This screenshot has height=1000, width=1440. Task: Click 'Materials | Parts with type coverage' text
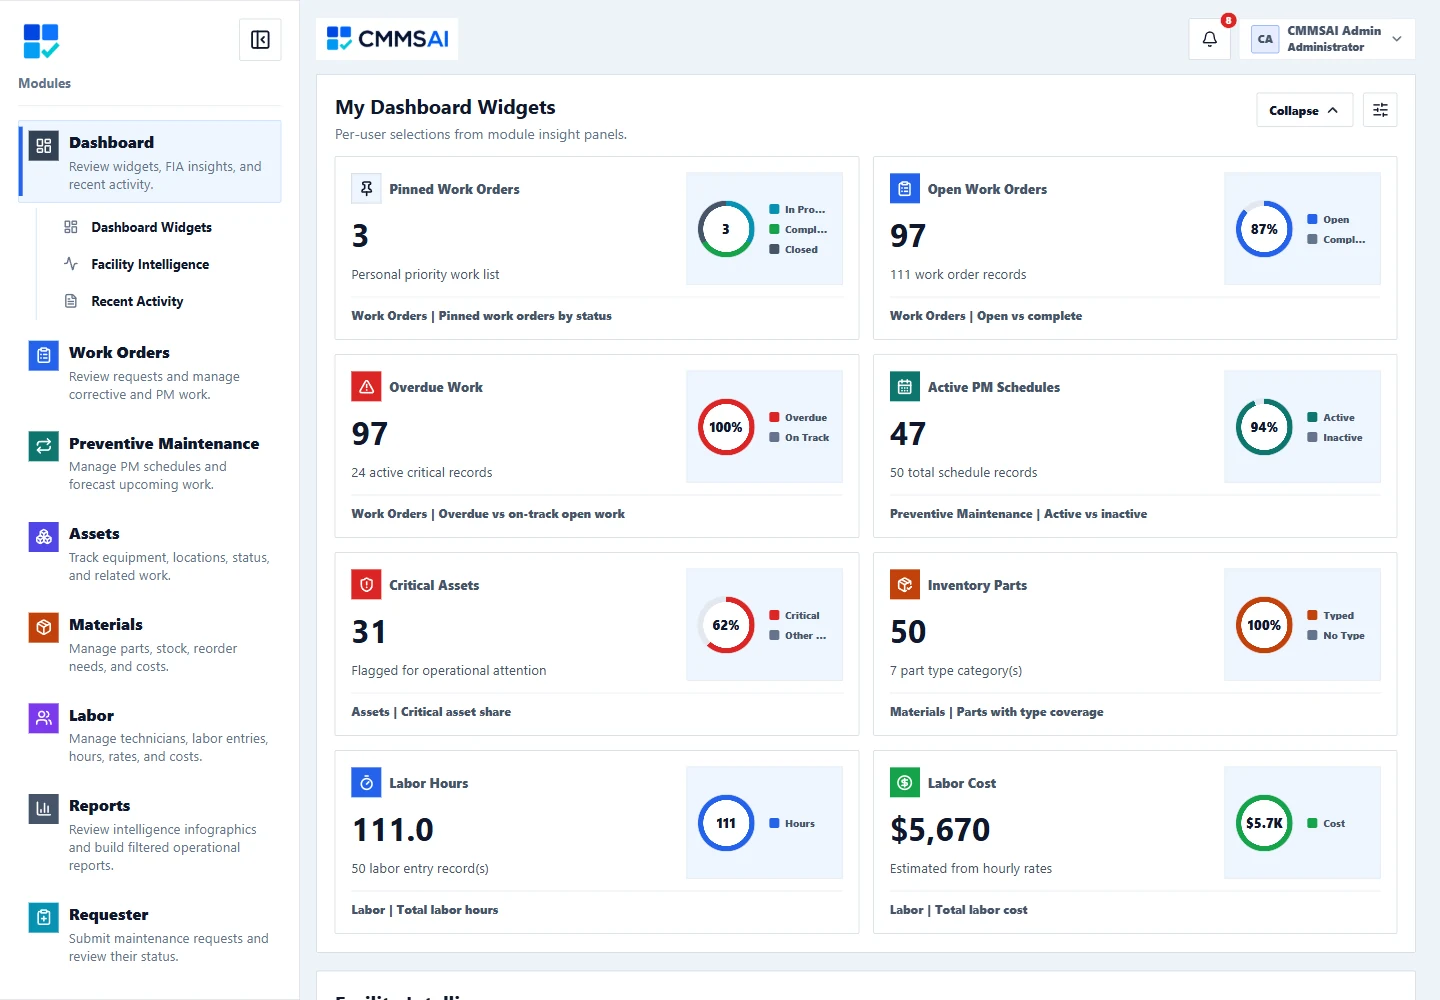point(996,712)
